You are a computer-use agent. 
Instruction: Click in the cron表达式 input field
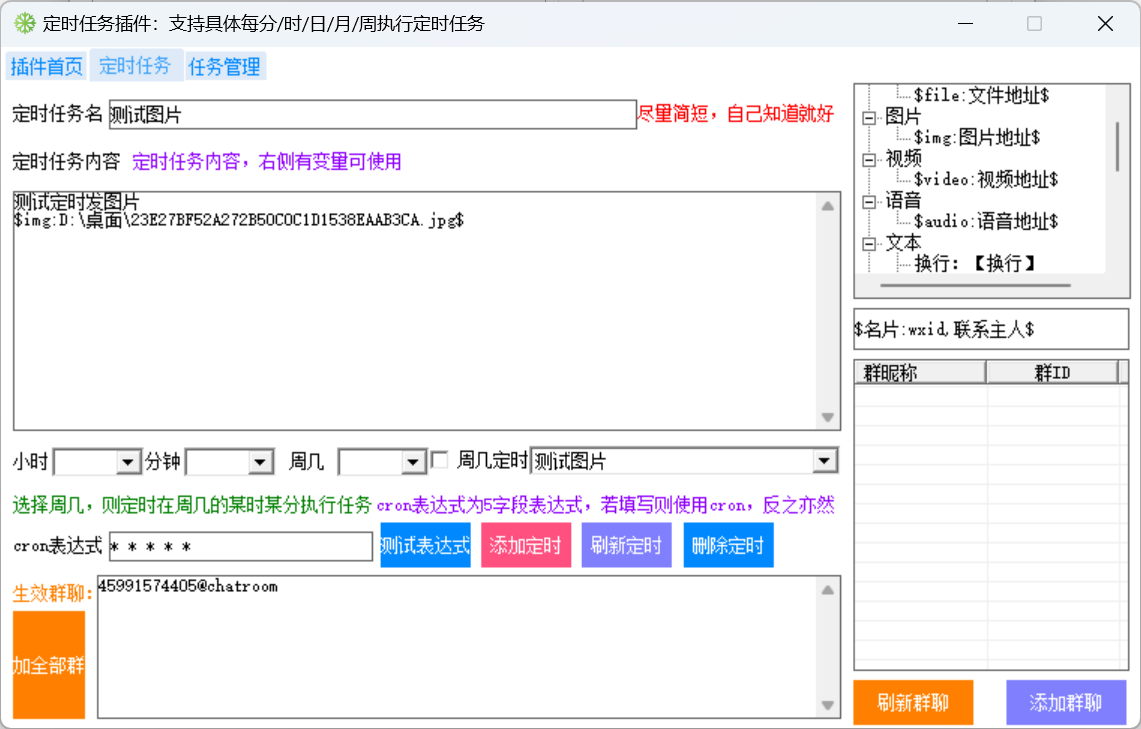[240, 547]
